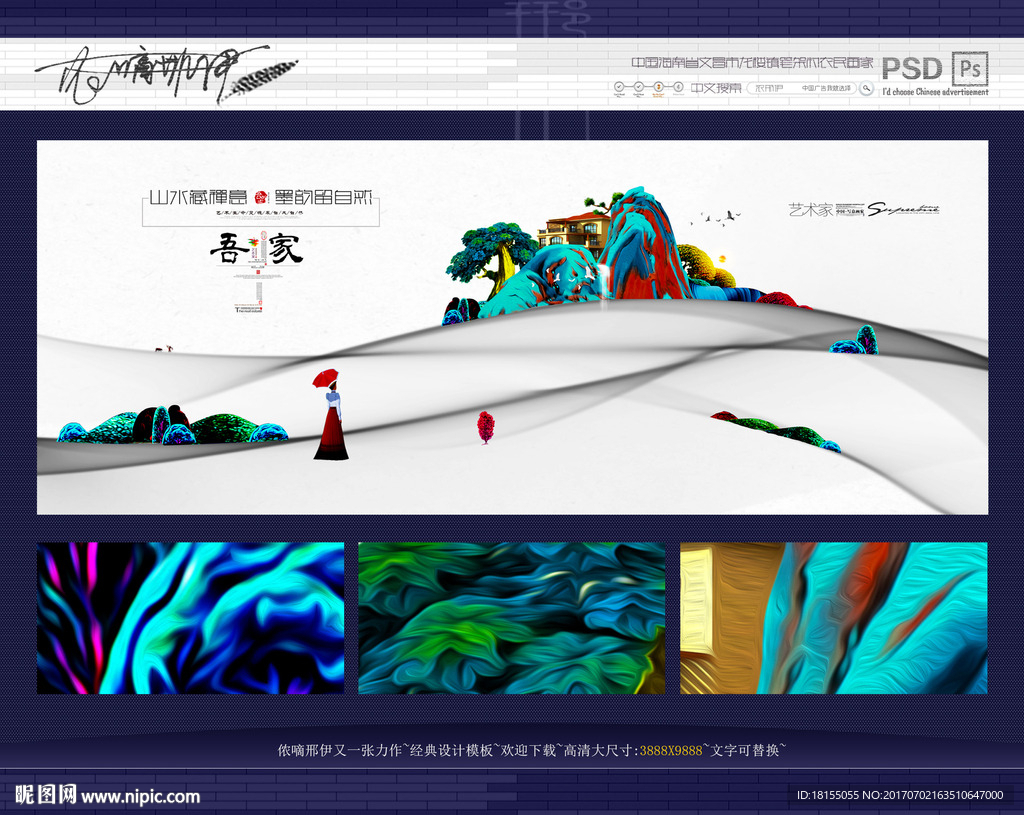
Task: Toggle the small dotted marker under 吾家 title
Action: 258,272
